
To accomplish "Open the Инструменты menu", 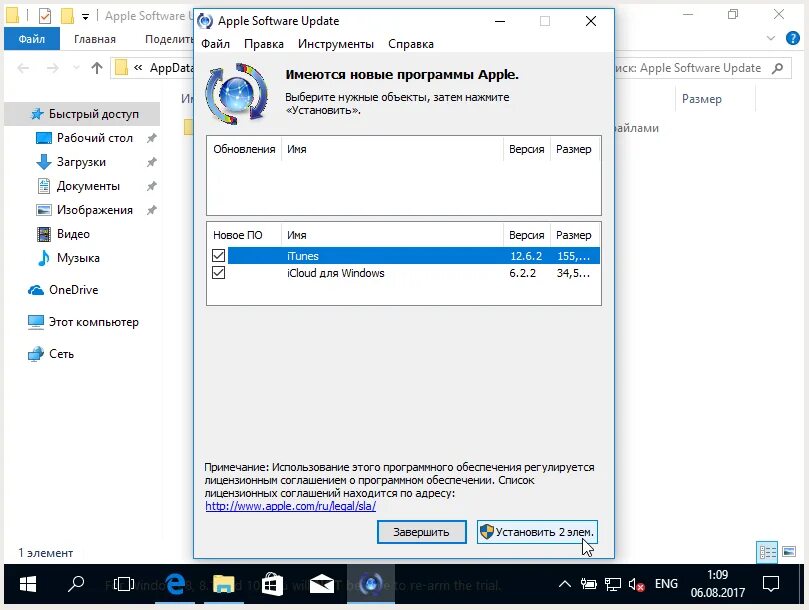I will pos(336,44).
